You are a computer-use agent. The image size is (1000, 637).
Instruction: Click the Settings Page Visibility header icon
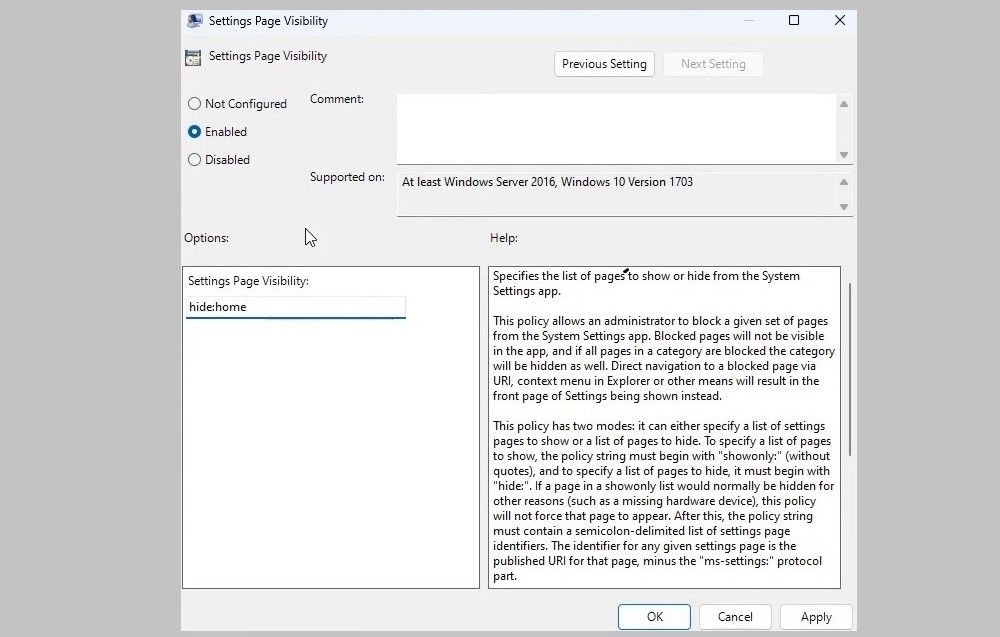(x=192, y=57)
